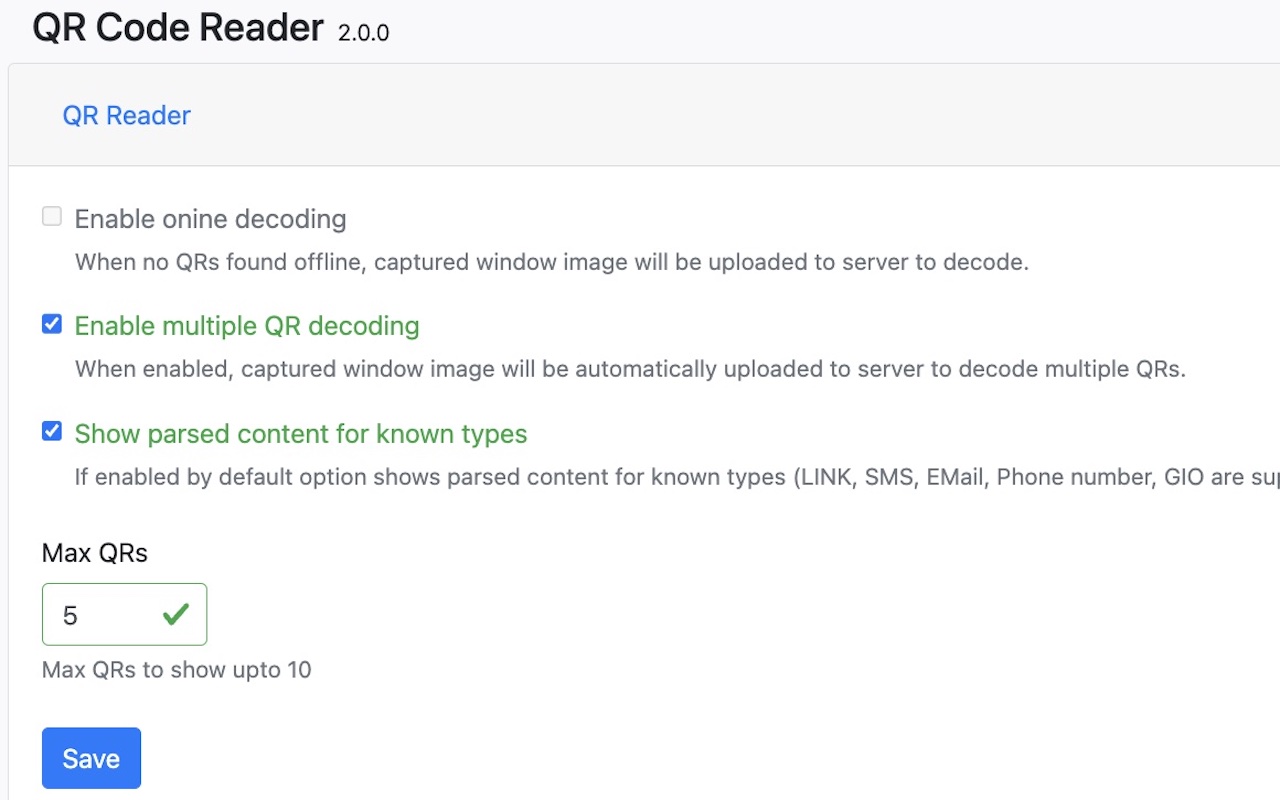The width and height of the screenshot is (1280, 800).
Task: Click the 'QR Code Reader' page heading
Action: pyautogui.click(x=178, y=28)
